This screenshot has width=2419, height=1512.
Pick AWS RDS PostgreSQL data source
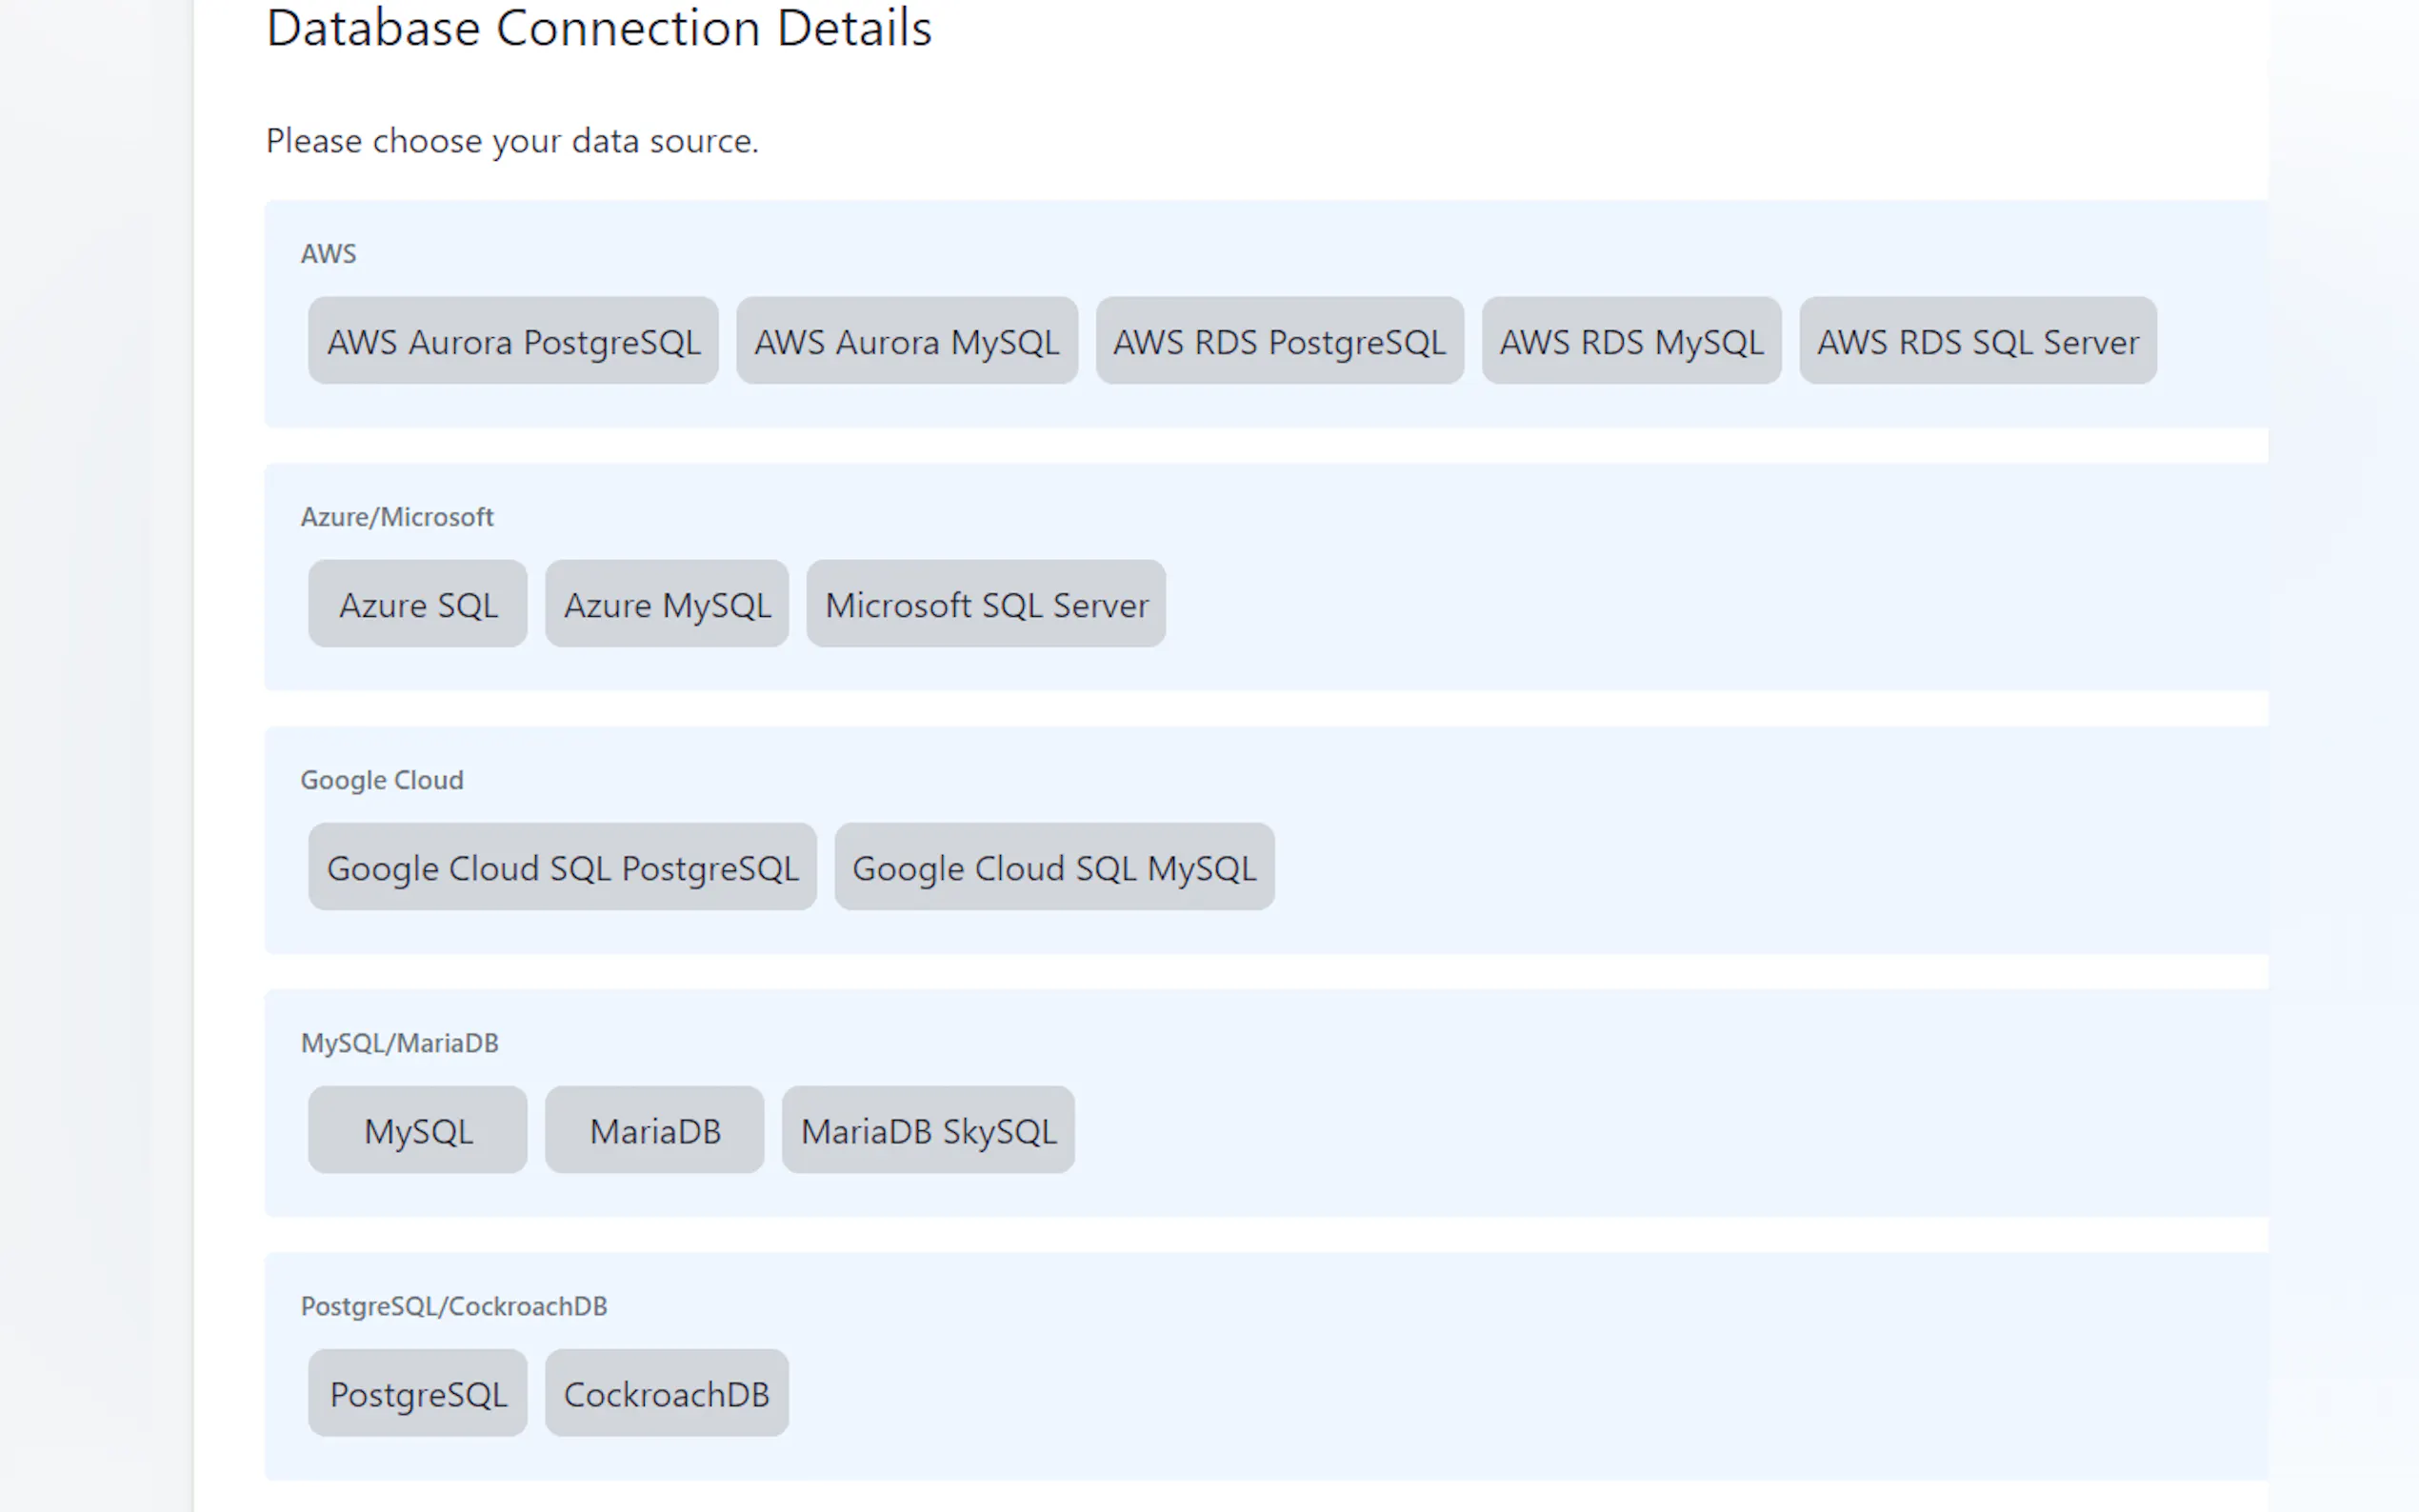click(x=1279, y=341)
